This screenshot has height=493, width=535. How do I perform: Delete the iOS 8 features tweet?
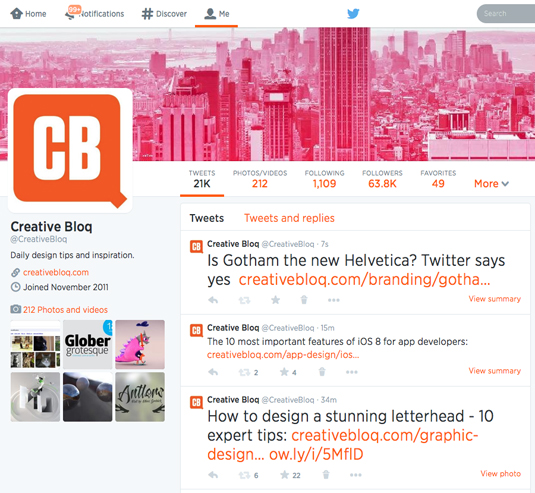pyautogui.click(x=322, y=372)
